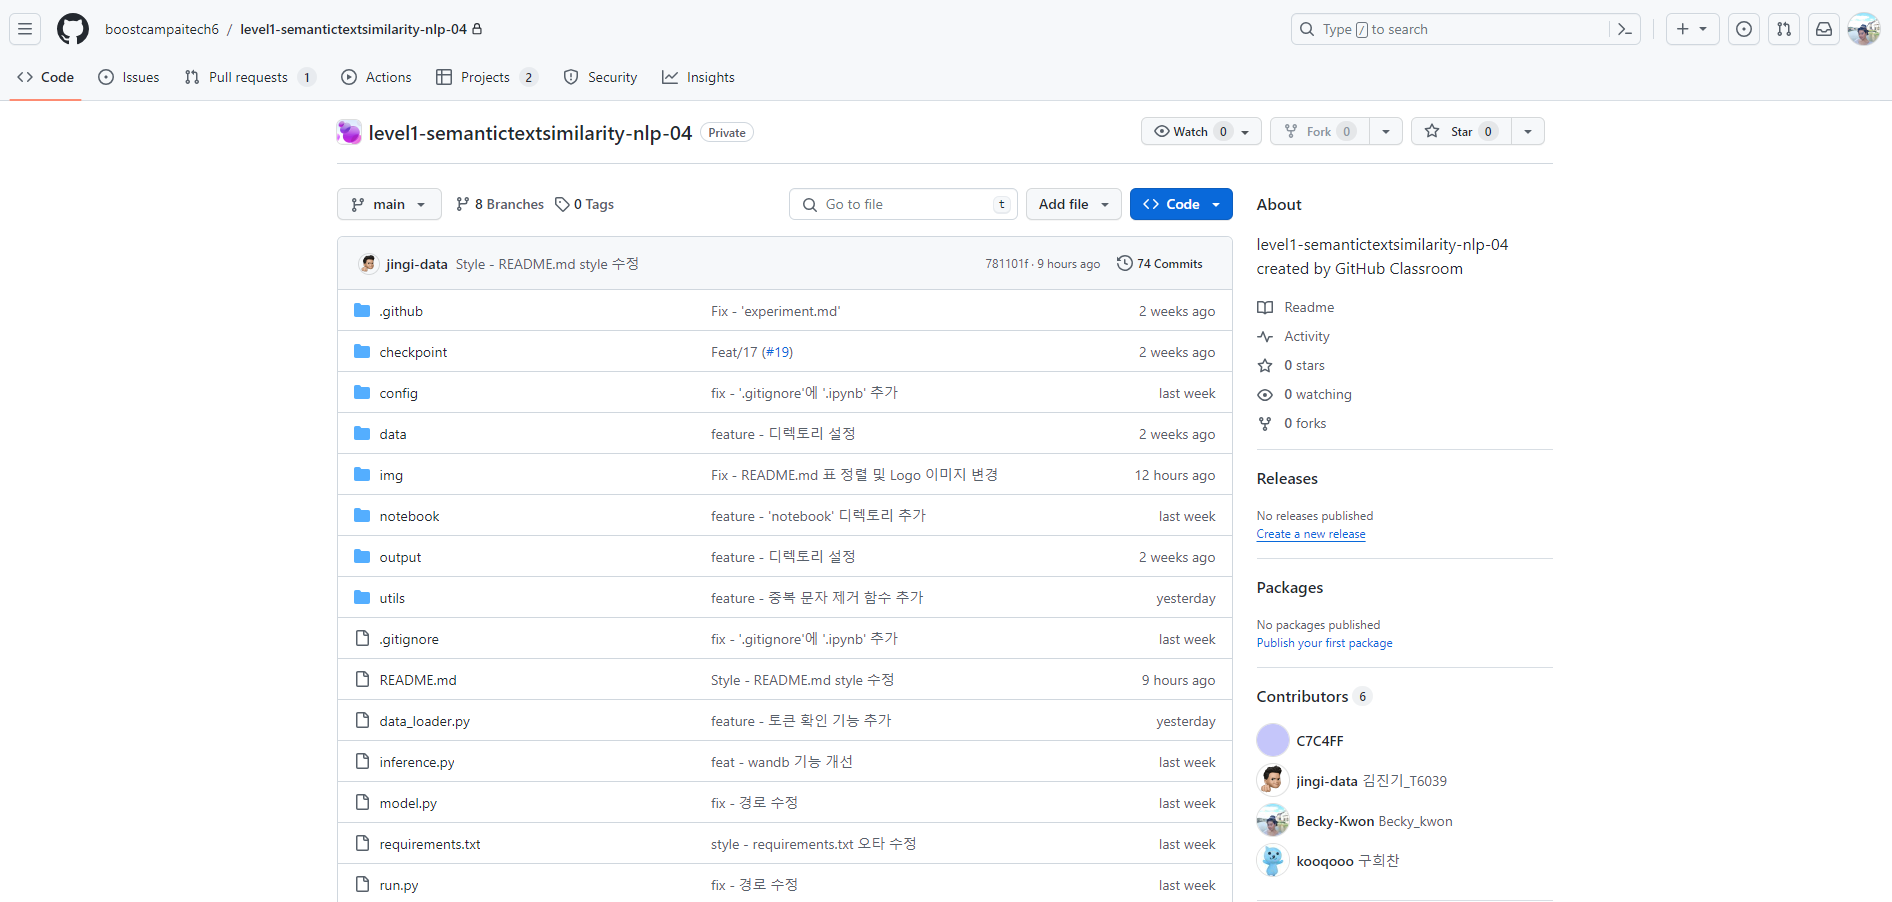Open the Readme link in About
This screenshot has height=902, width=1892.
pos(1295,307)
